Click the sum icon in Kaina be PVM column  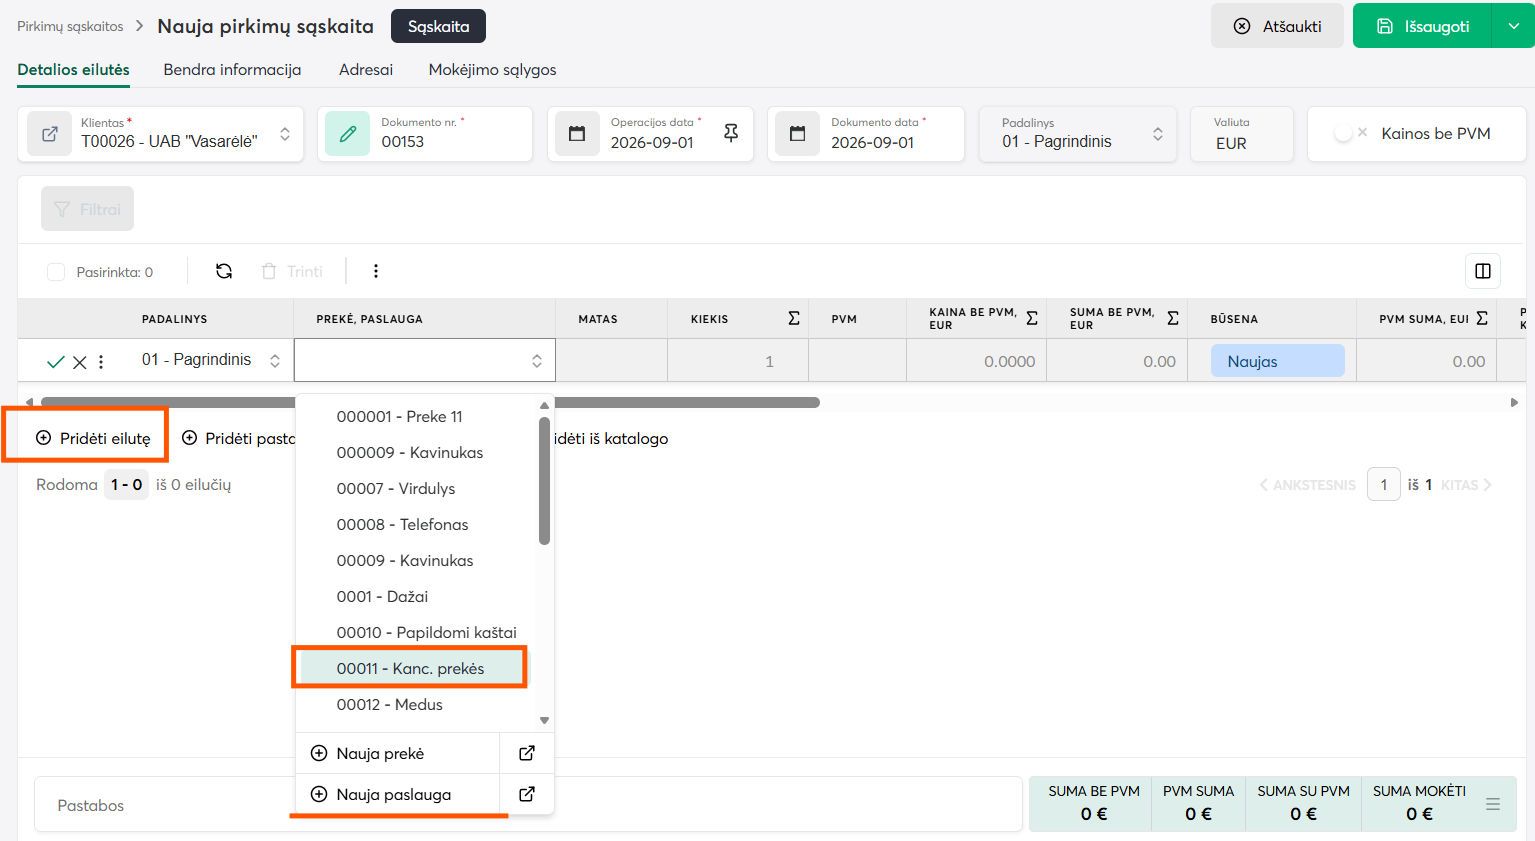(x=1032, y=318)
